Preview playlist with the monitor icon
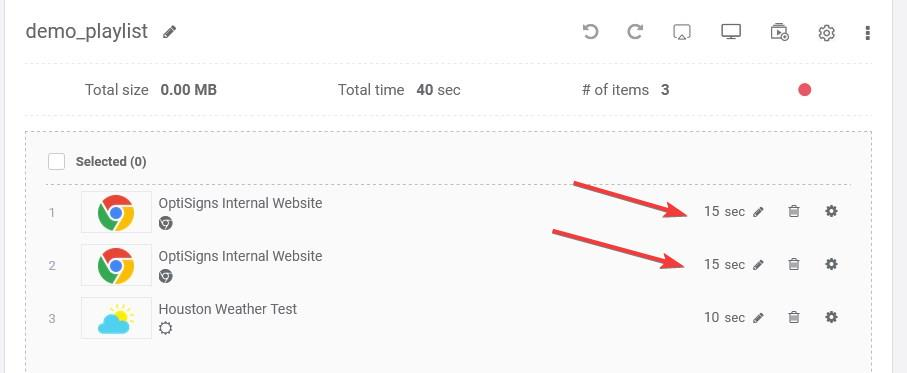 tap(731, 32)
